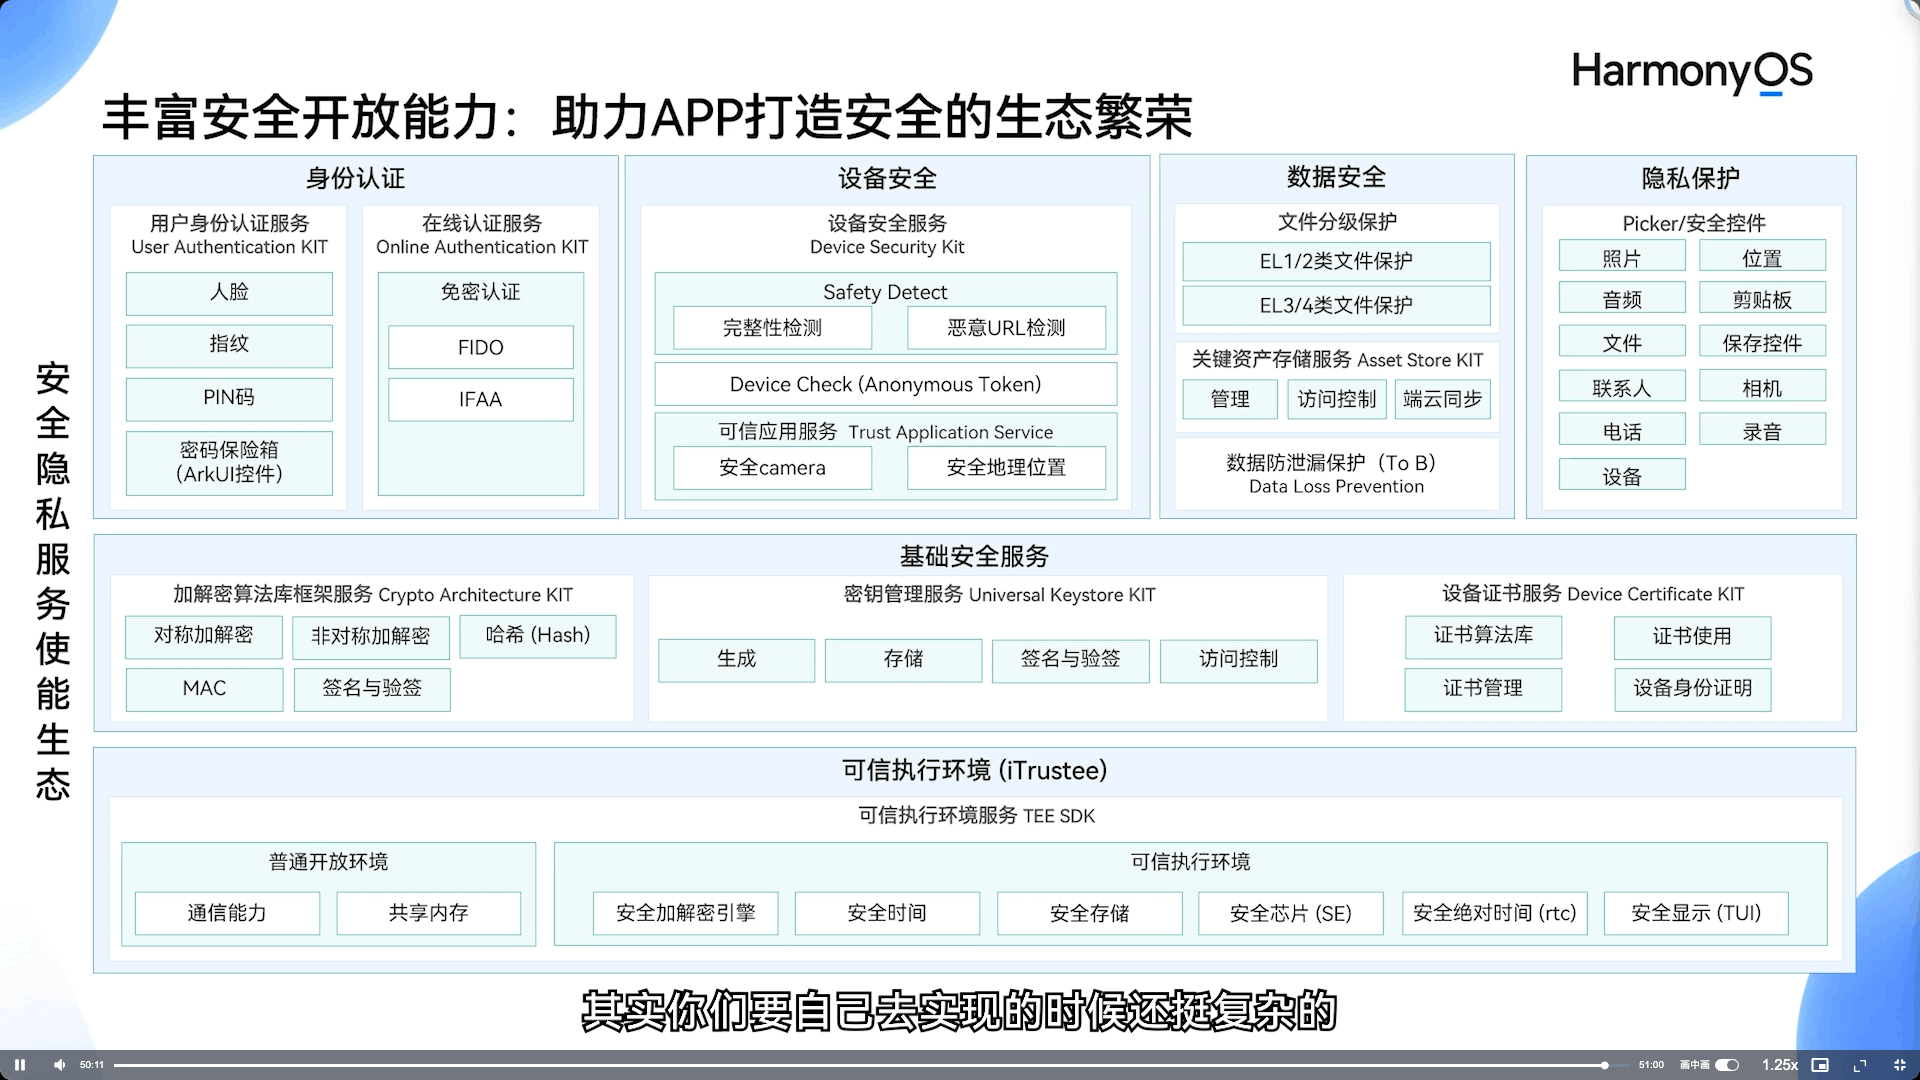
Task: Click the 51:00 total duration label
Action: [1651, 1065]
